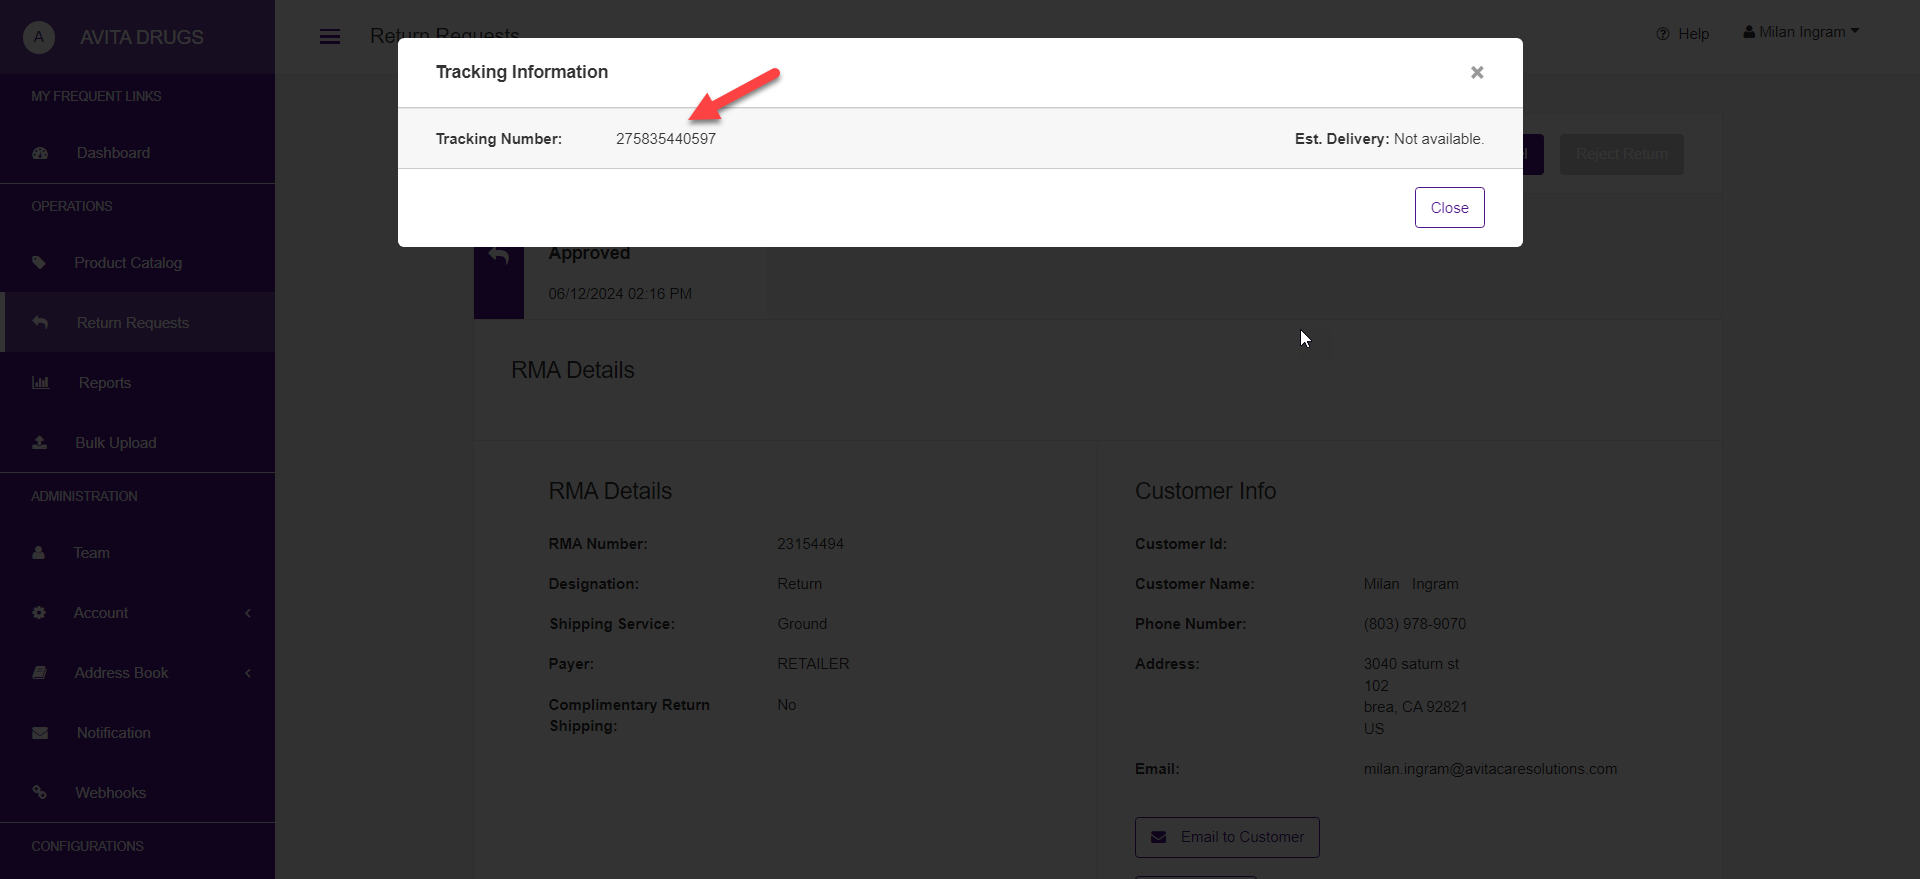Click the Reject Return button

[1622, 154]
